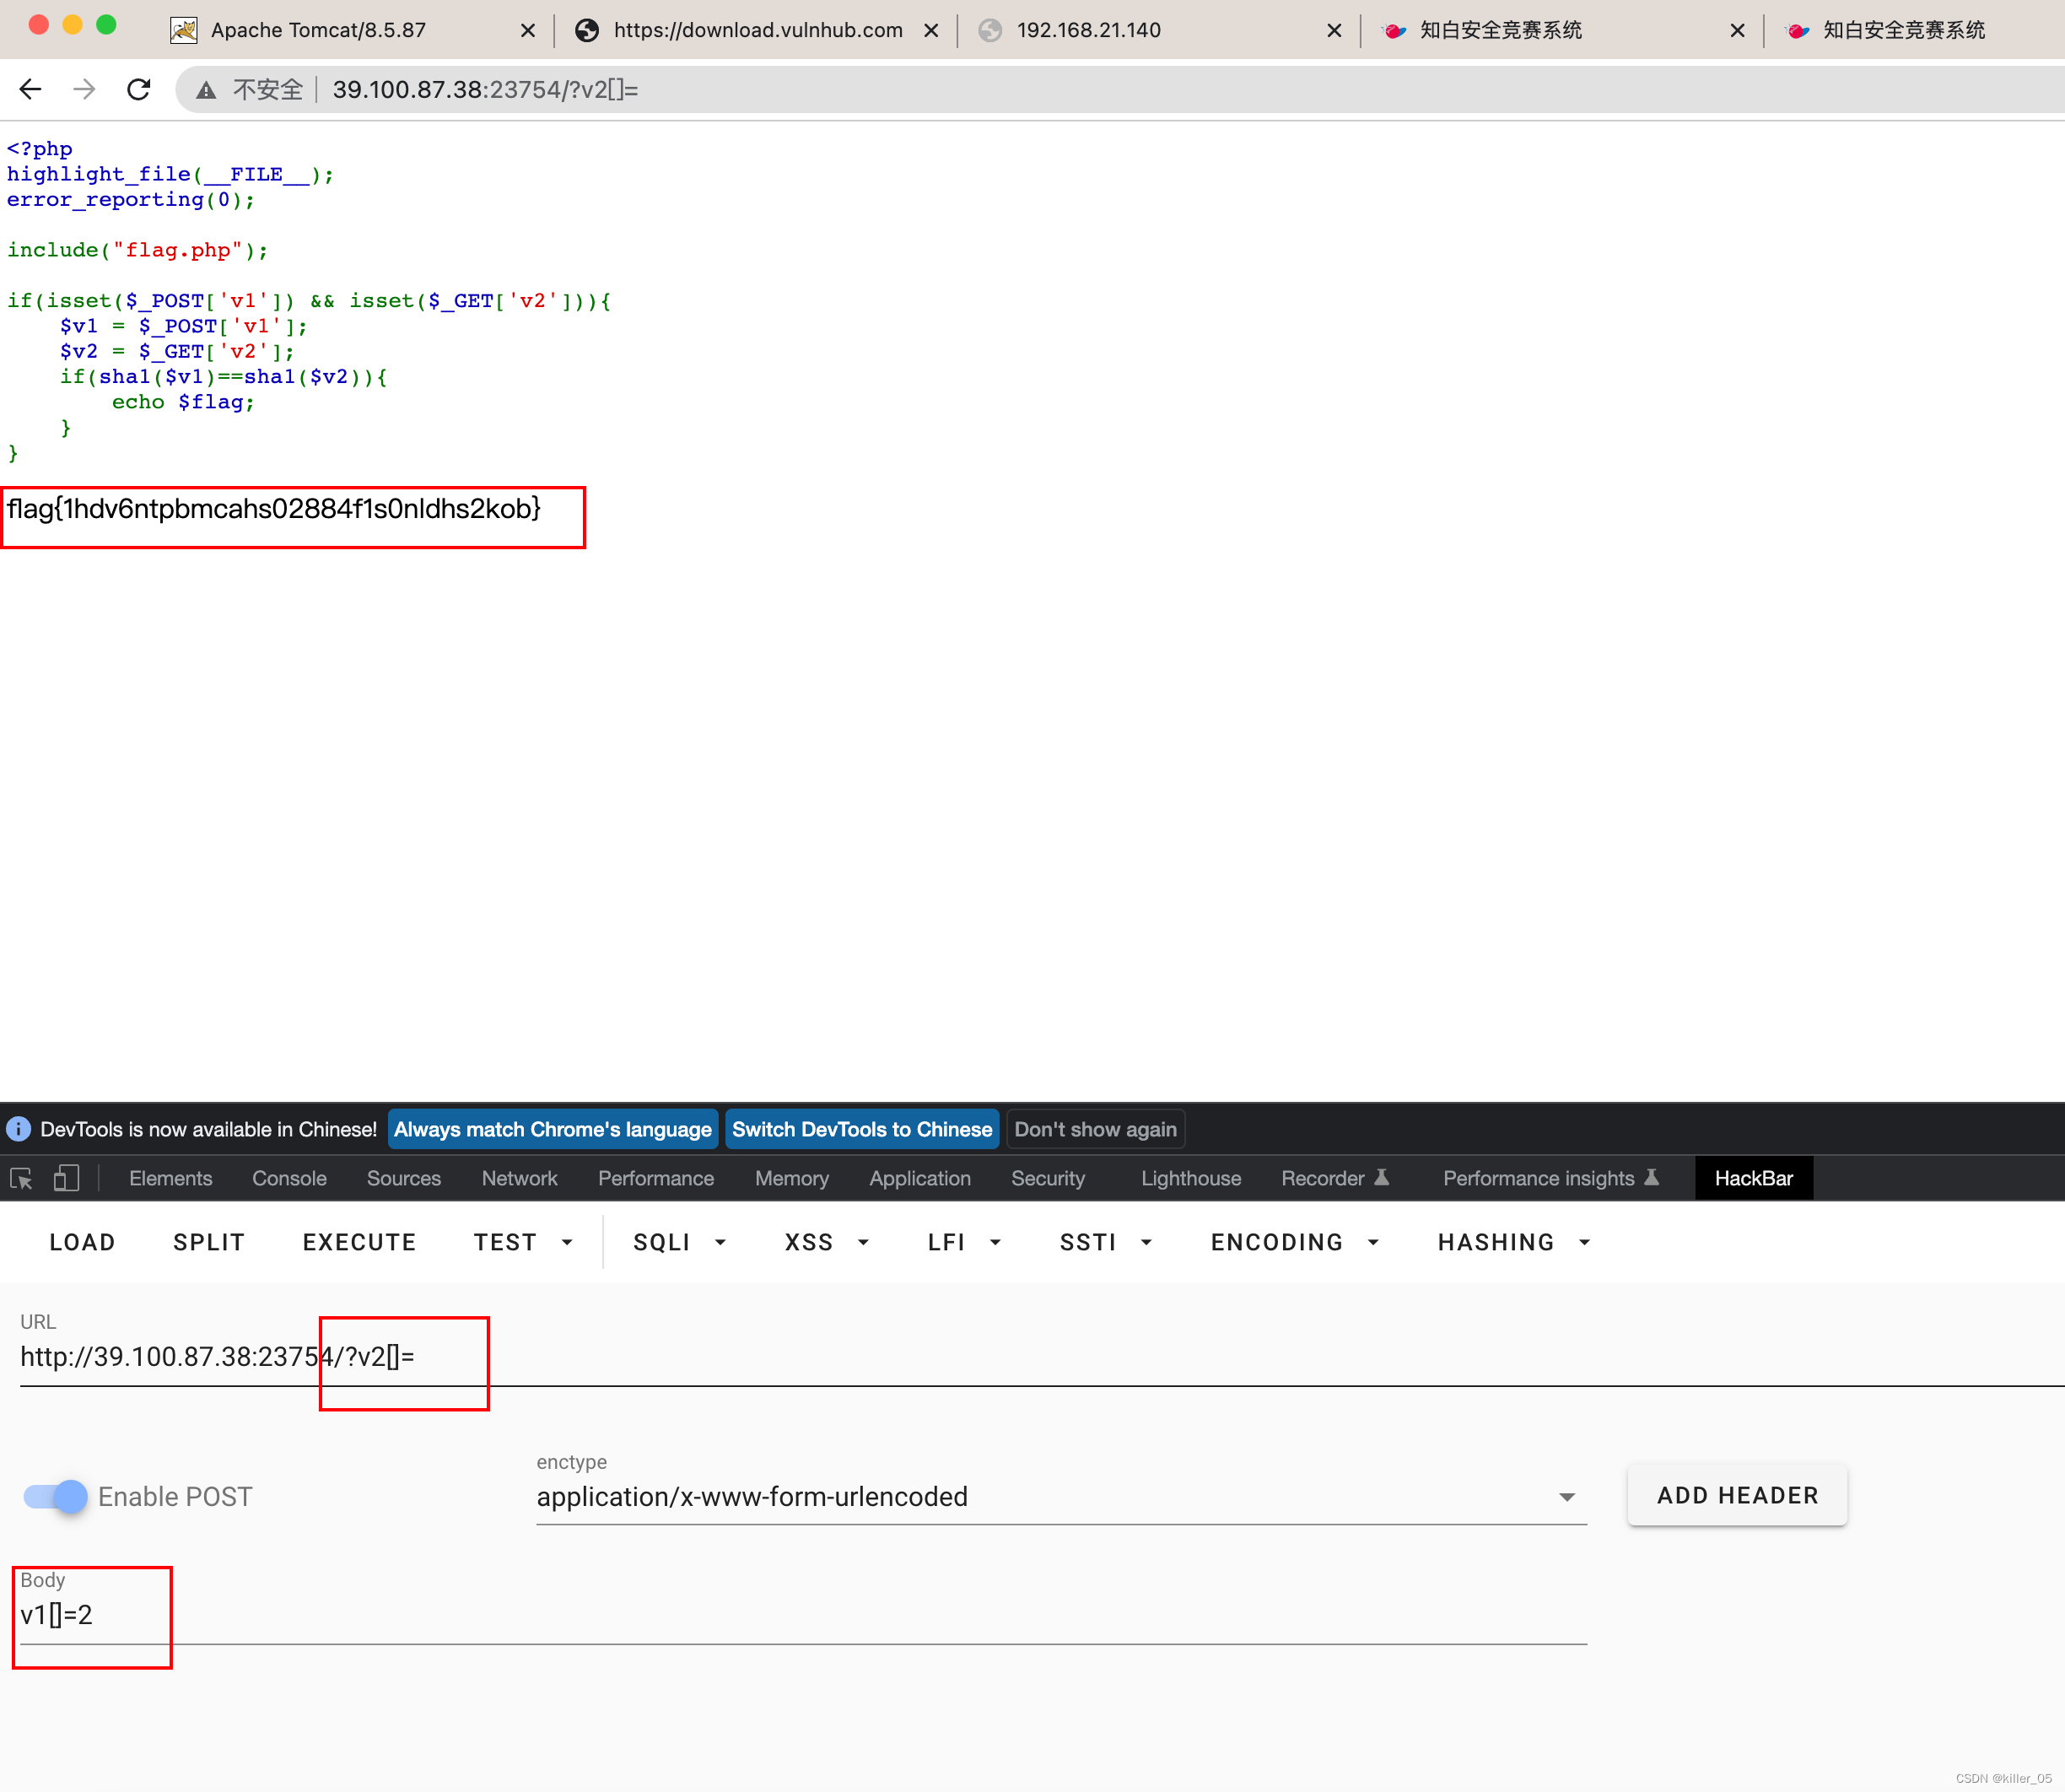Click the not-secure warning triangle icon
This screenshot has height=1792, width=2065.
point(206,91)
